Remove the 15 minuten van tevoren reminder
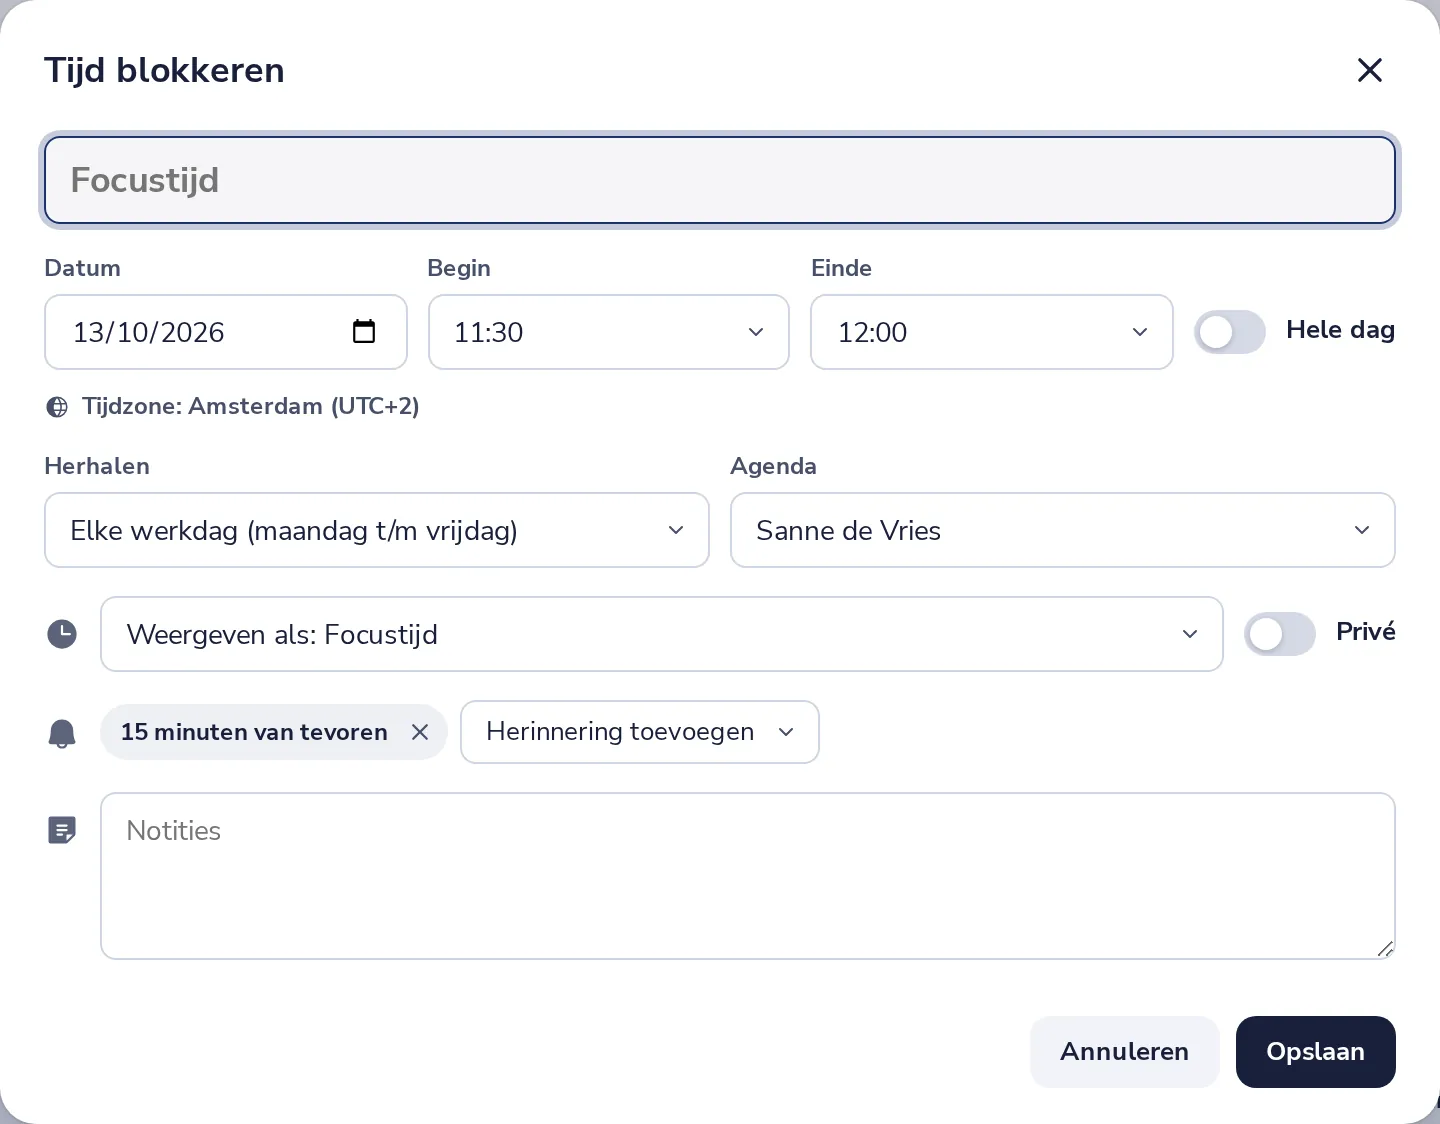Image resolution: width=1440 pixels, height=1124 pixels. point(420,732)
